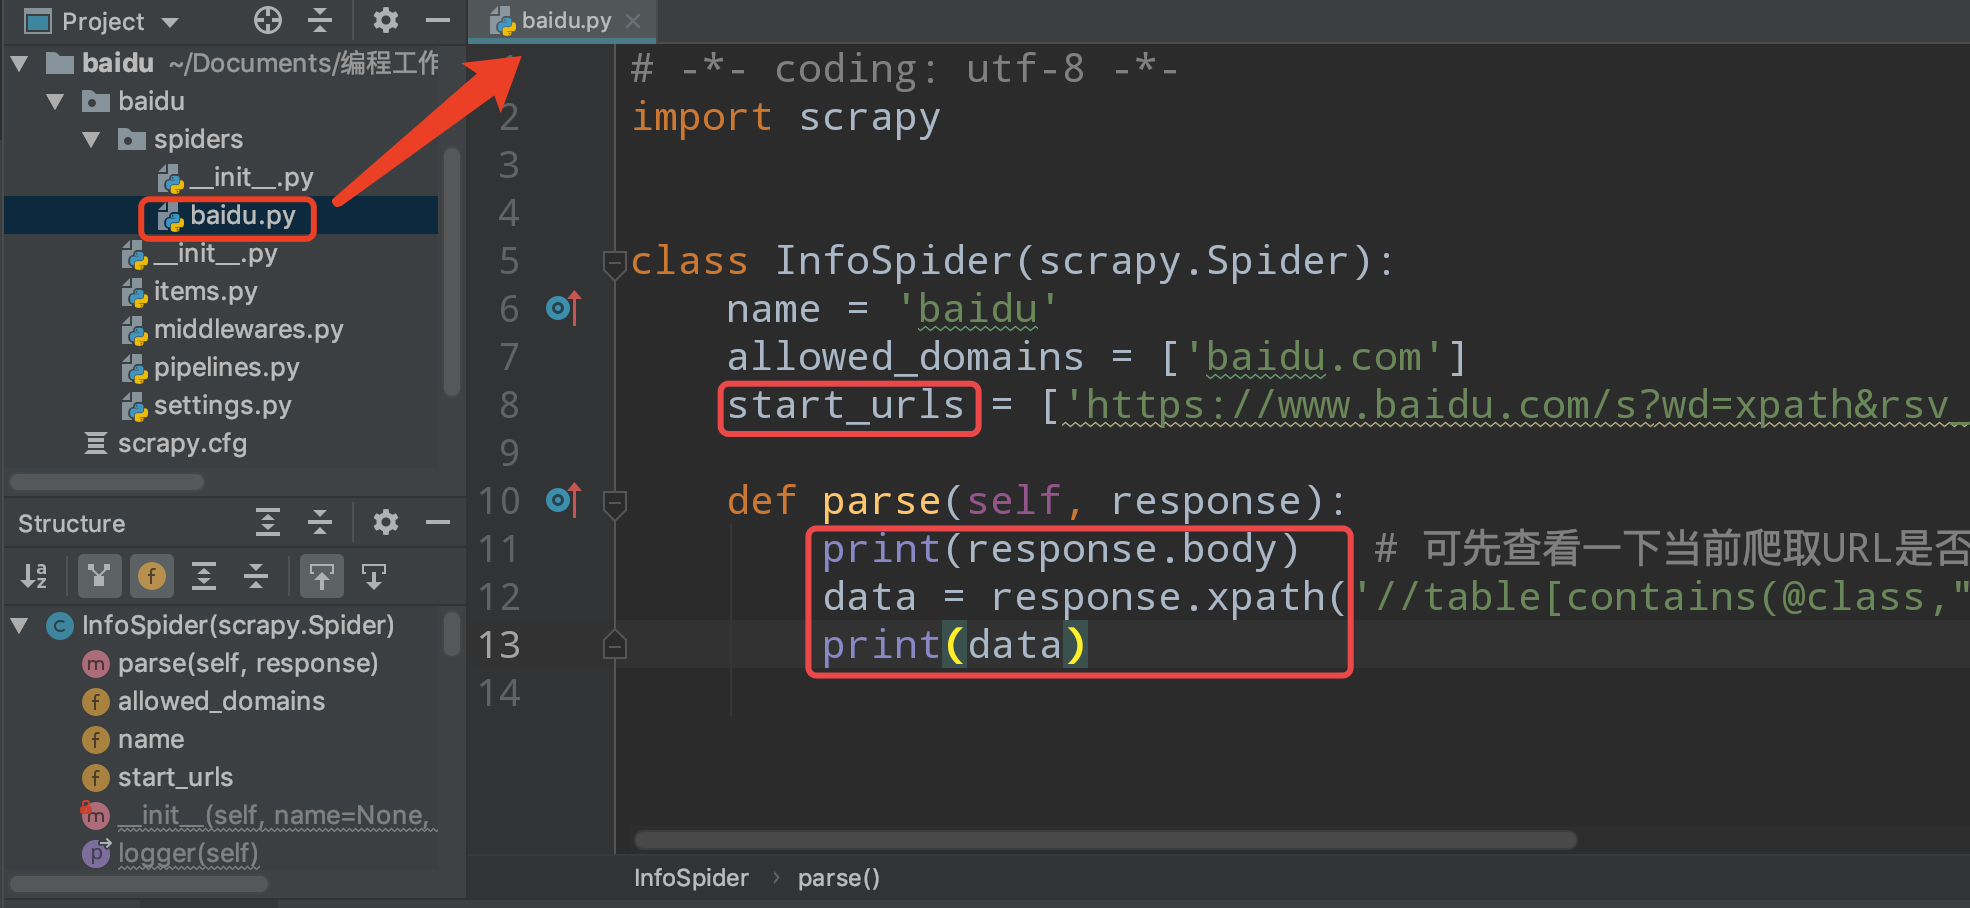The image size is (1970, 908).
Task: Collapse the spiders folder
Action: [91, 139]
